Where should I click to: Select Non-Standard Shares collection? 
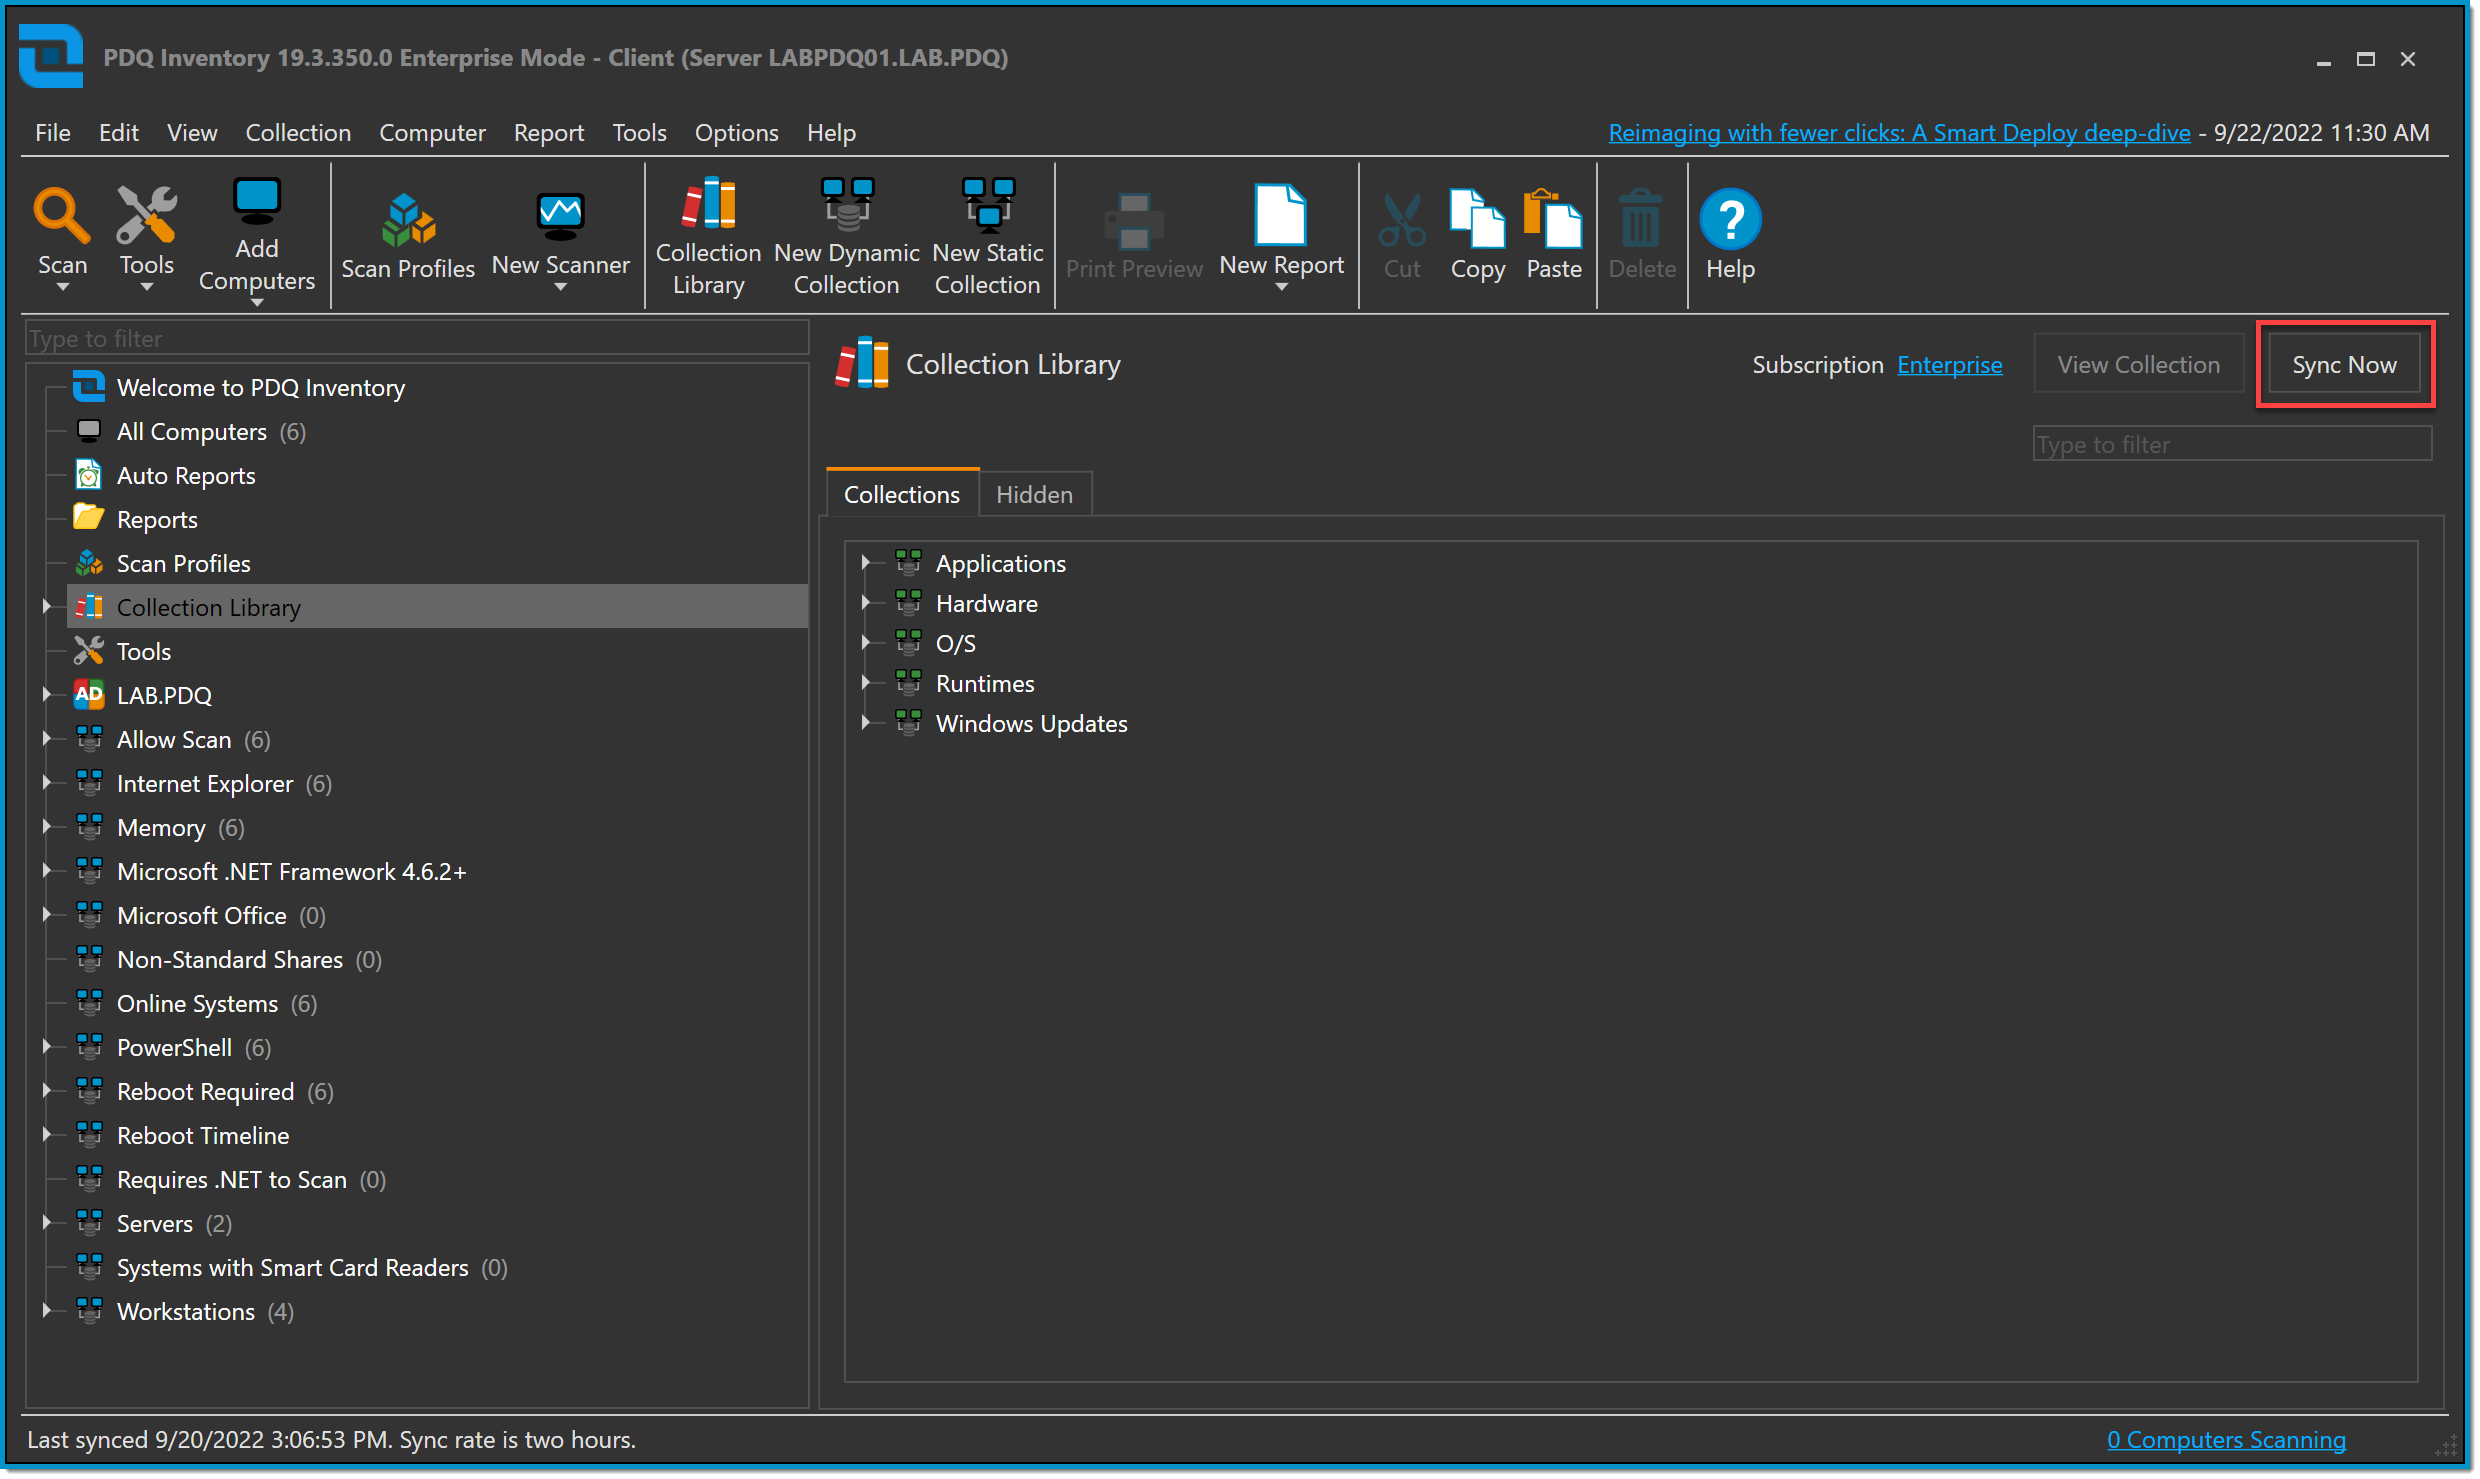tap(229, 960)
